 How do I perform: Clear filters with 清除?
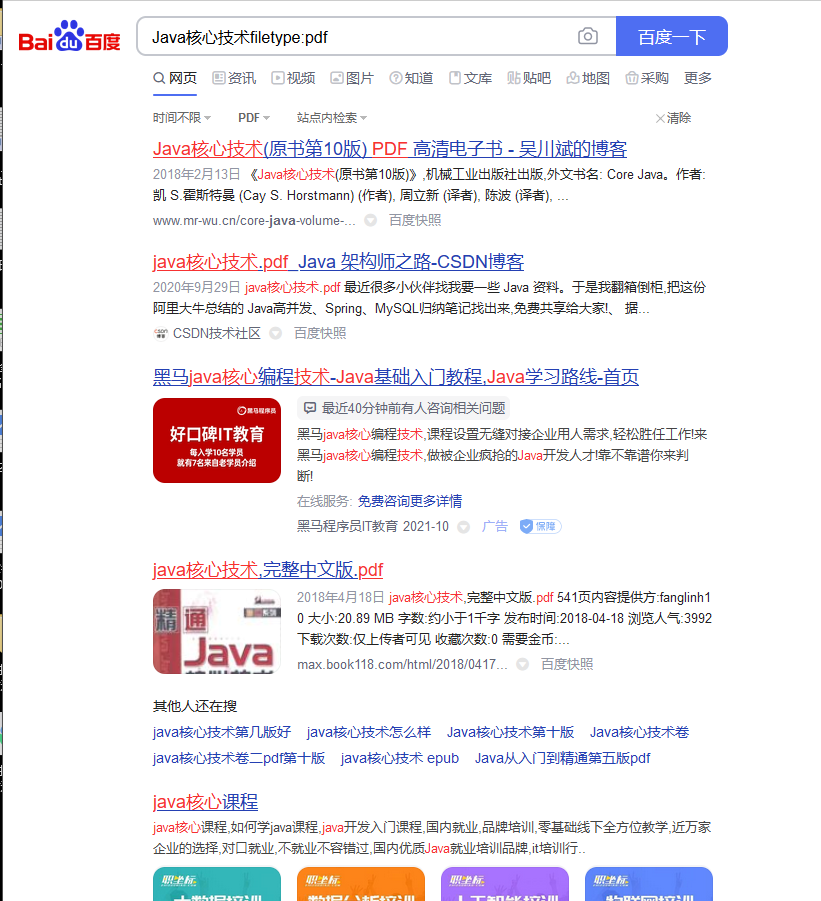673,118
